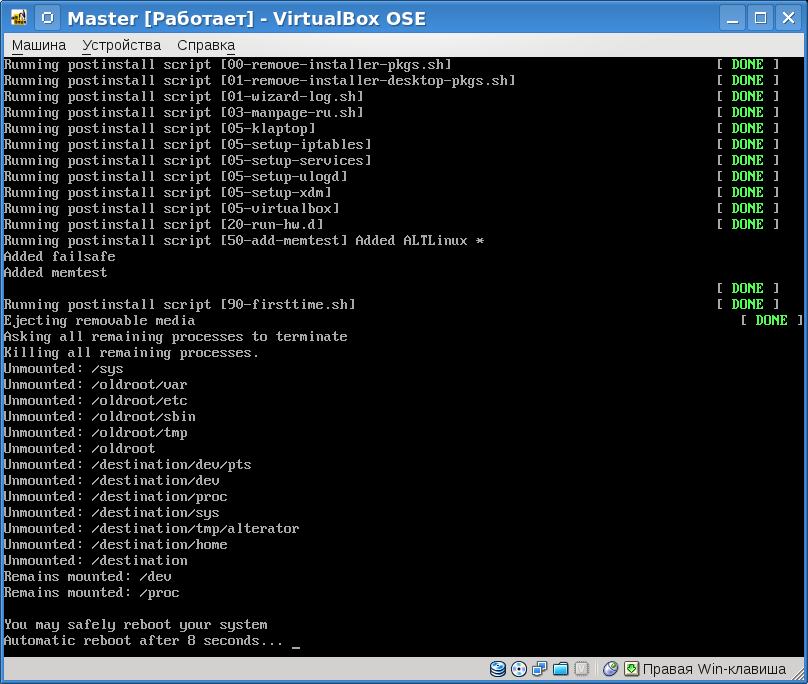Close the Master virtual machine window

click(x=787, y=17)
